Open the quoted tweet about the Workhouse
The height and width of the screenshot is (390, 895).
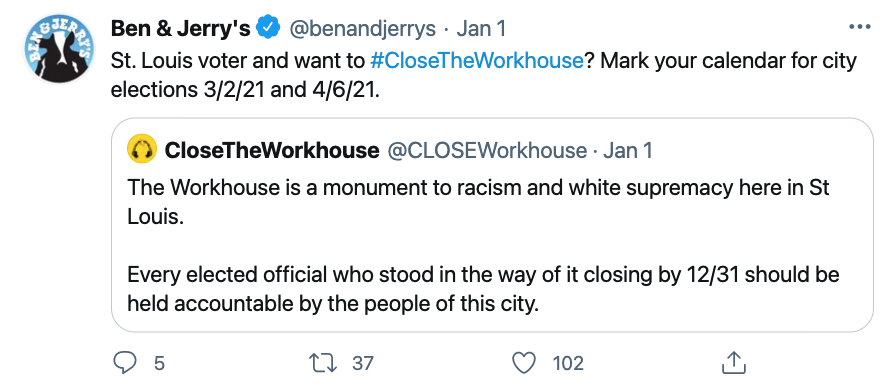click(x=492, y=225)
